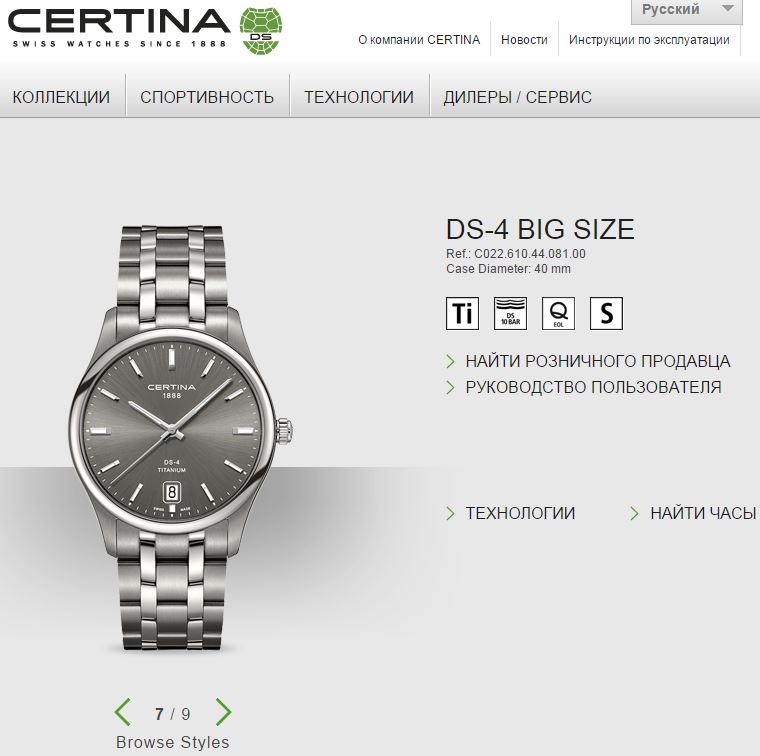Go to the next watch style arrow
The width and height of the screenshot is (760, 756).
coord(223,712)
